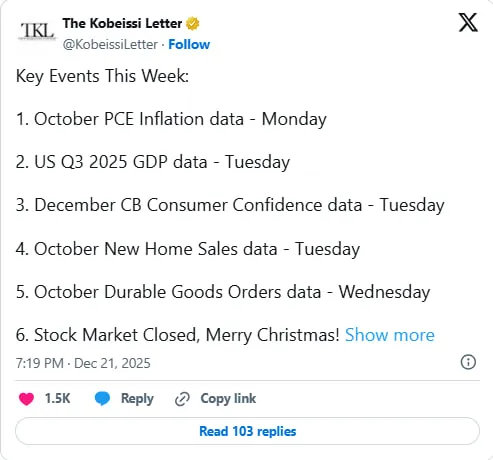Open the Read 103 replies button
493x460 pixels.
tap(247, 431)
